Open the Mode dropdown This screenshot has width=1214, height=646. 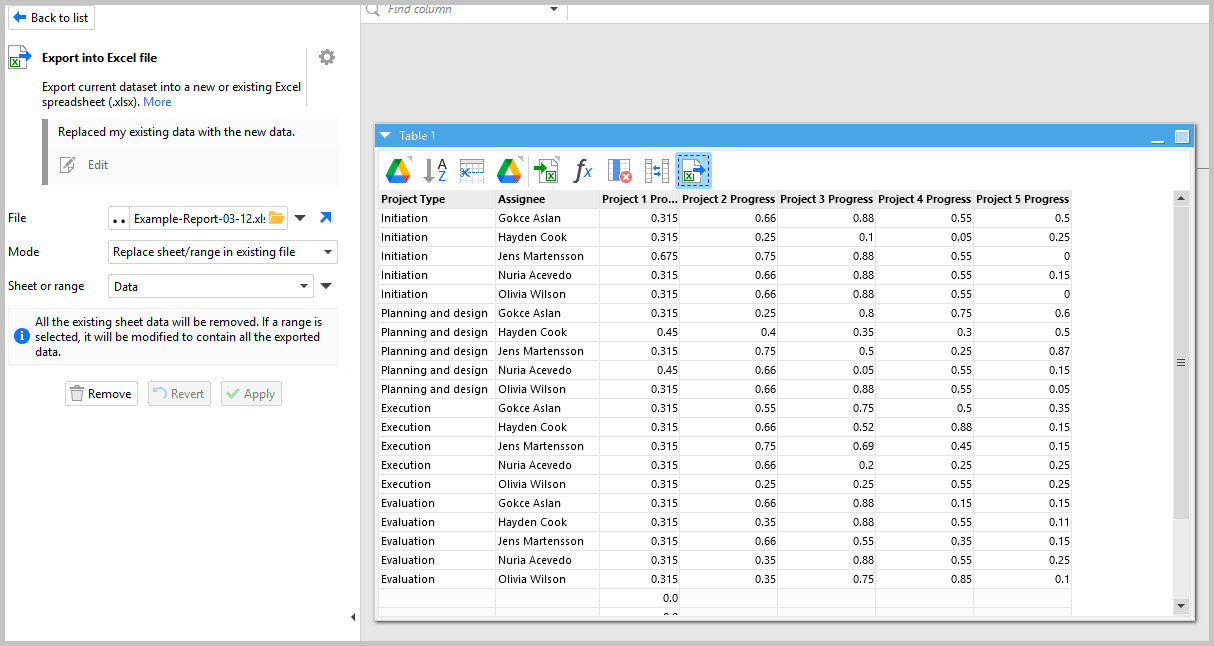click(223, 252)
